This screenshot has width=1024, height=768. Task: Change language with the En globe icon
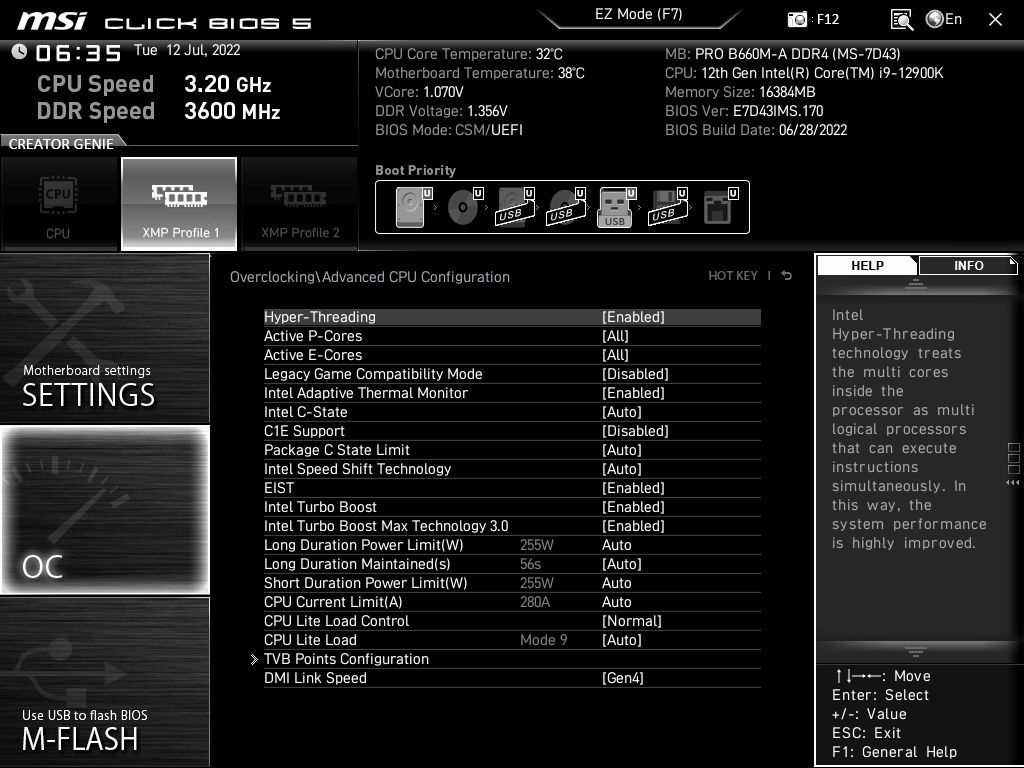[944, 19]
